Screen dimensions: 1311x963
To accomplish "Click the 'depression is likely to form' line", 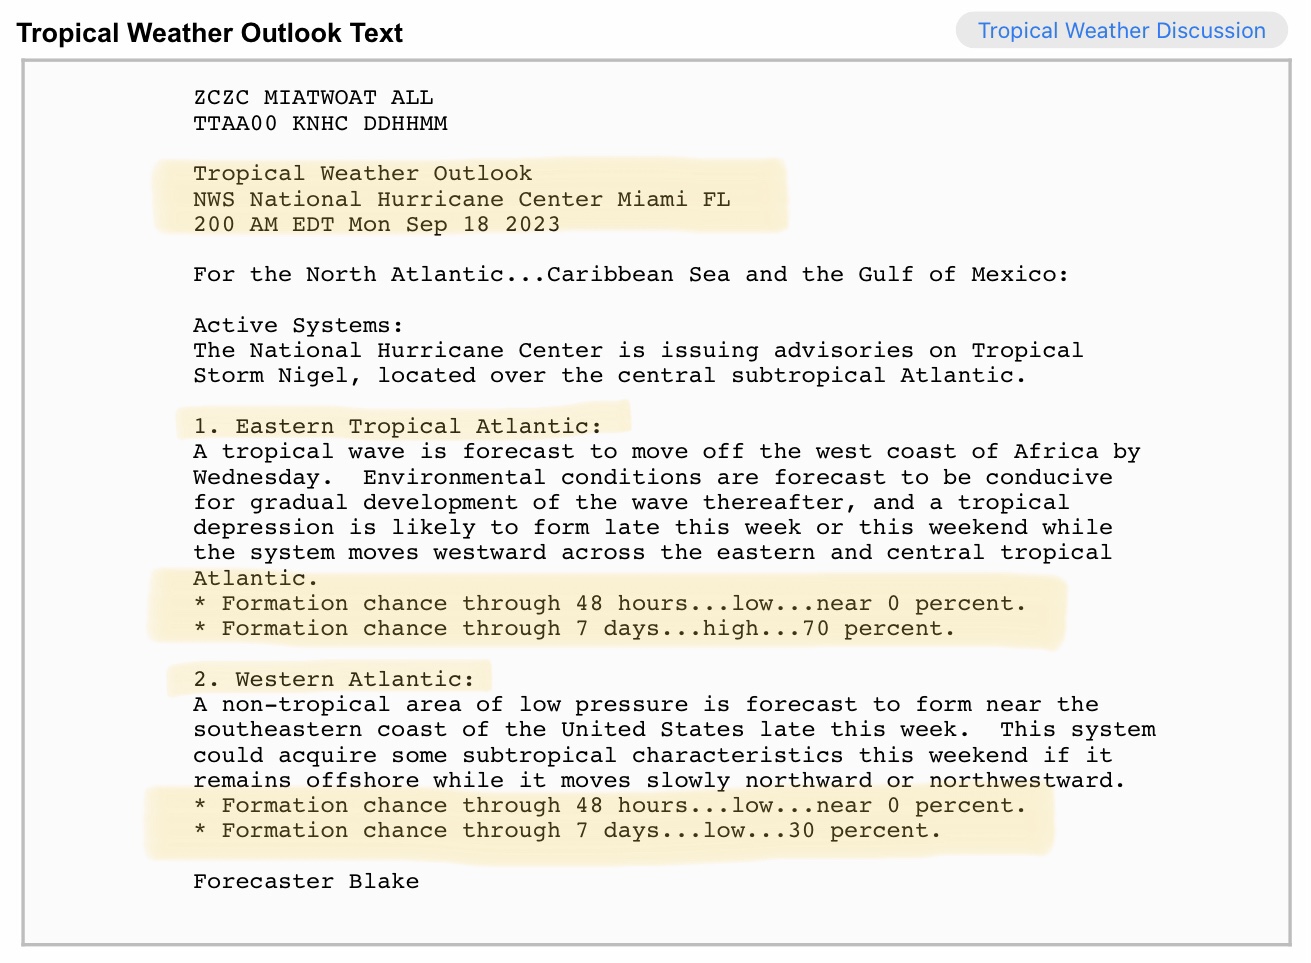I will click(x=653, y=527).
